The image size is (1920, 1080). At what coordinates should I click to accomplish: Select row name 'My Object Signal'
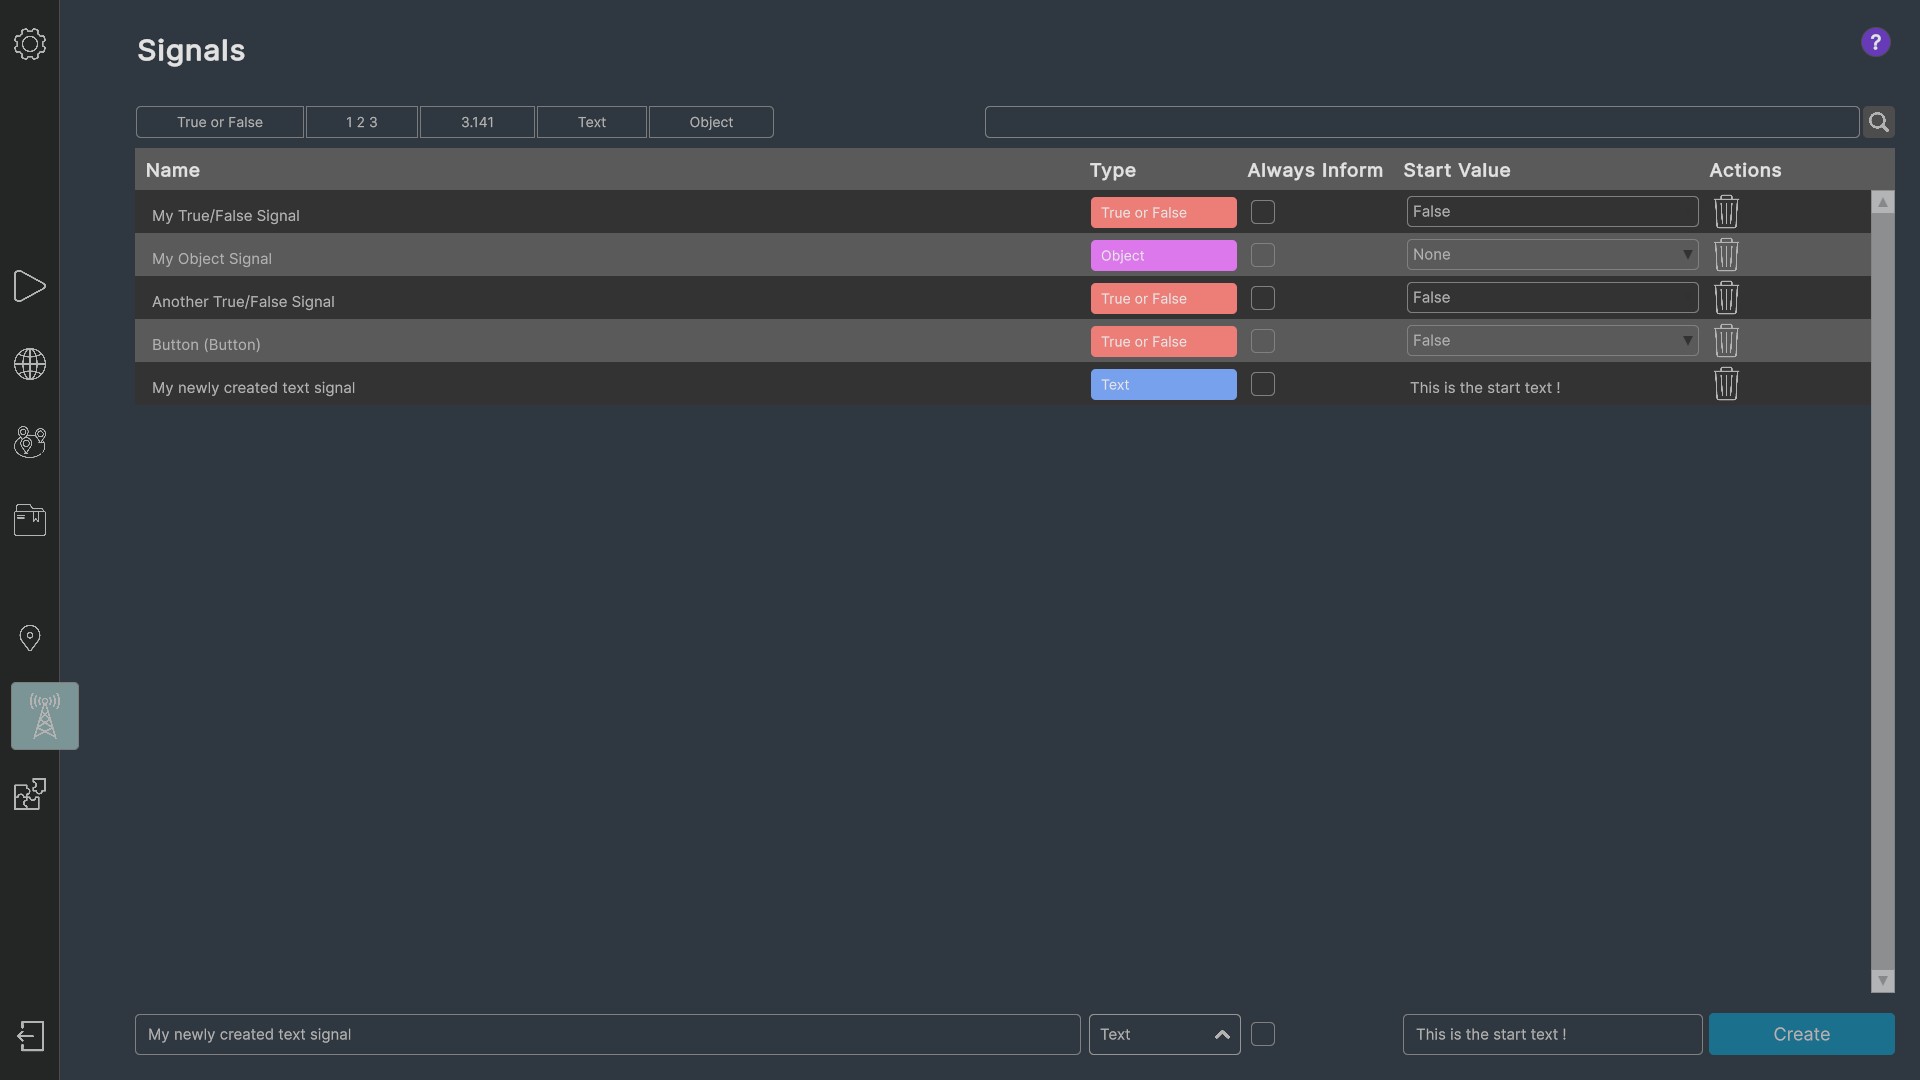[212, 259]
